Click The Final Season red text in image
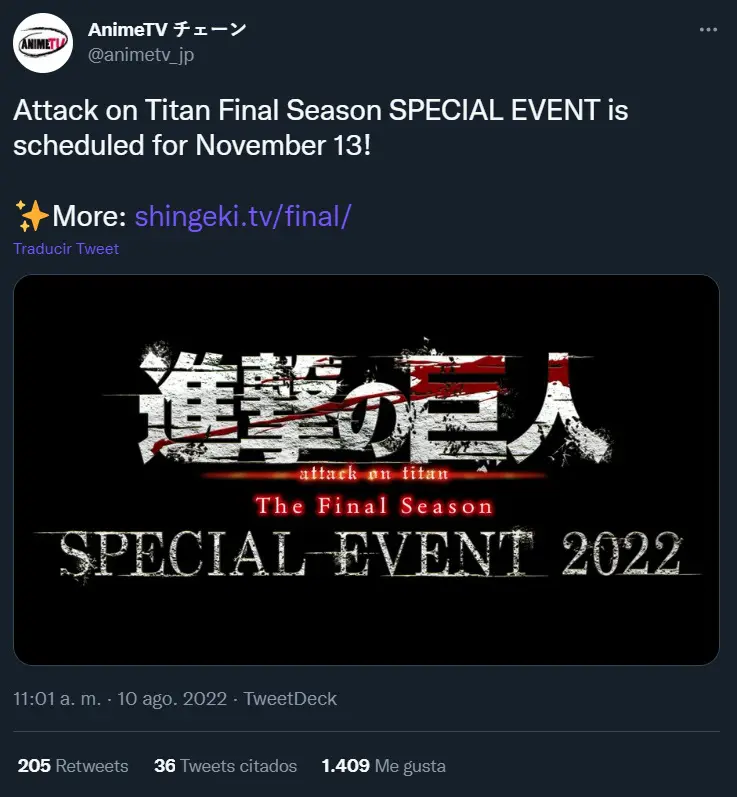 pos(375,506)
